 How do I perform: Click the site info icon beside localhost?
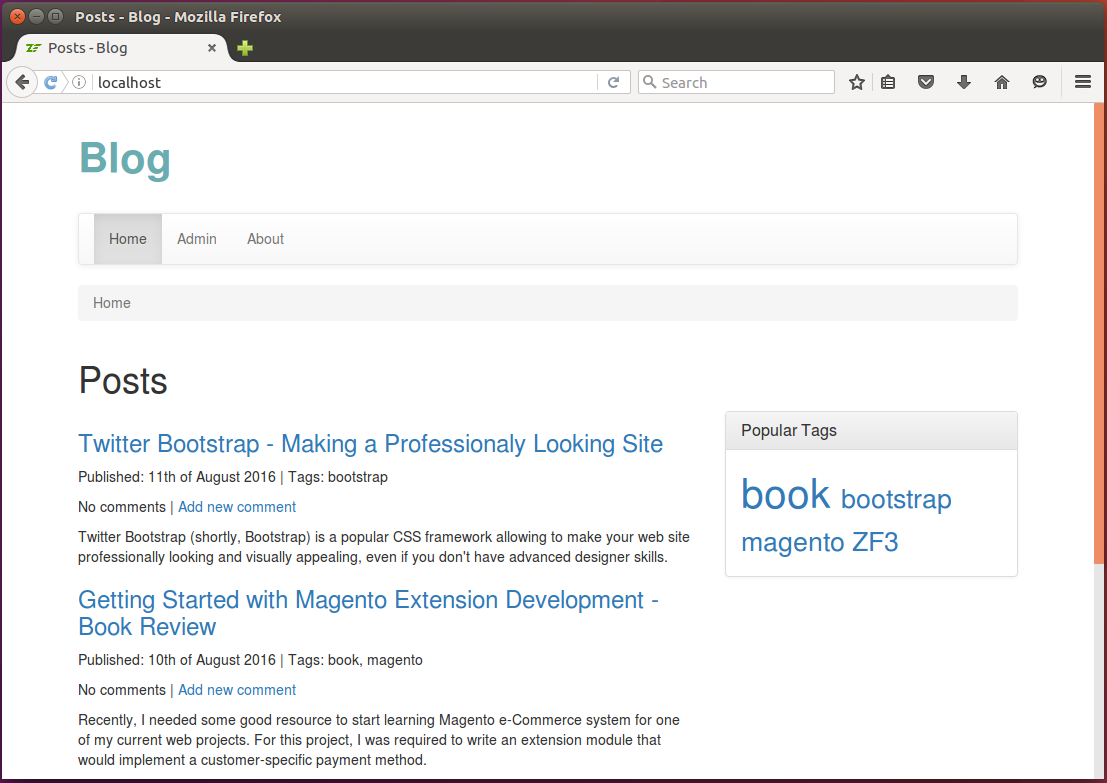click(79, 83)
